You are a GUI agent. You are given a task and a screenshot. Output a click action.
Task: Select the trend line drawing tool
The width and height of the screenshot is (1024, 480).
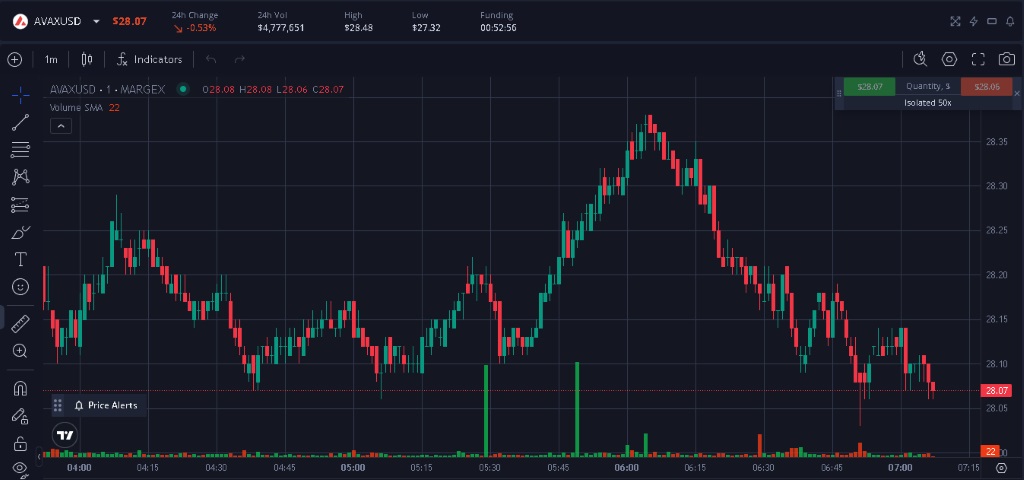tap(20, 123)
